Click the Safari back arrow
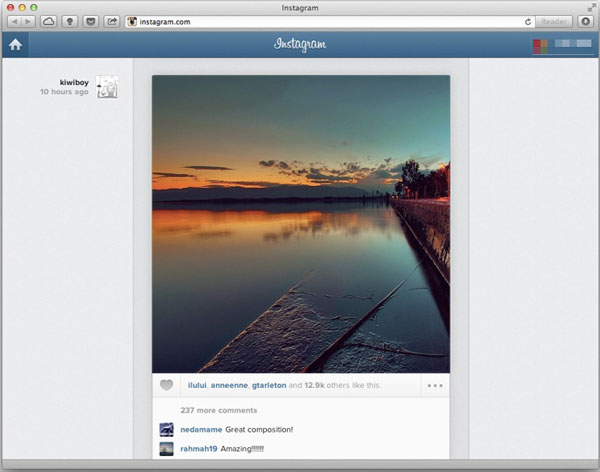This screenshot has height=472, width=600. coord(14,21)
